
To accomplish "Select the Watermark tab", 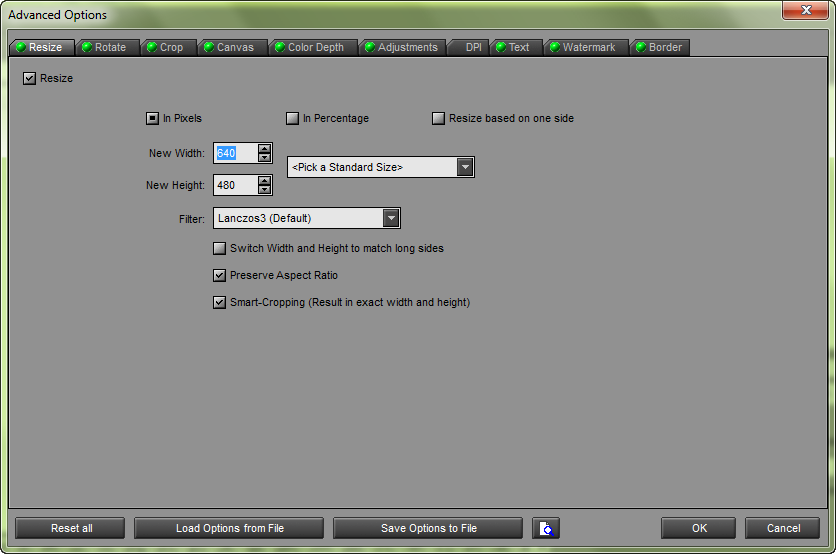I will click(585, 47).
